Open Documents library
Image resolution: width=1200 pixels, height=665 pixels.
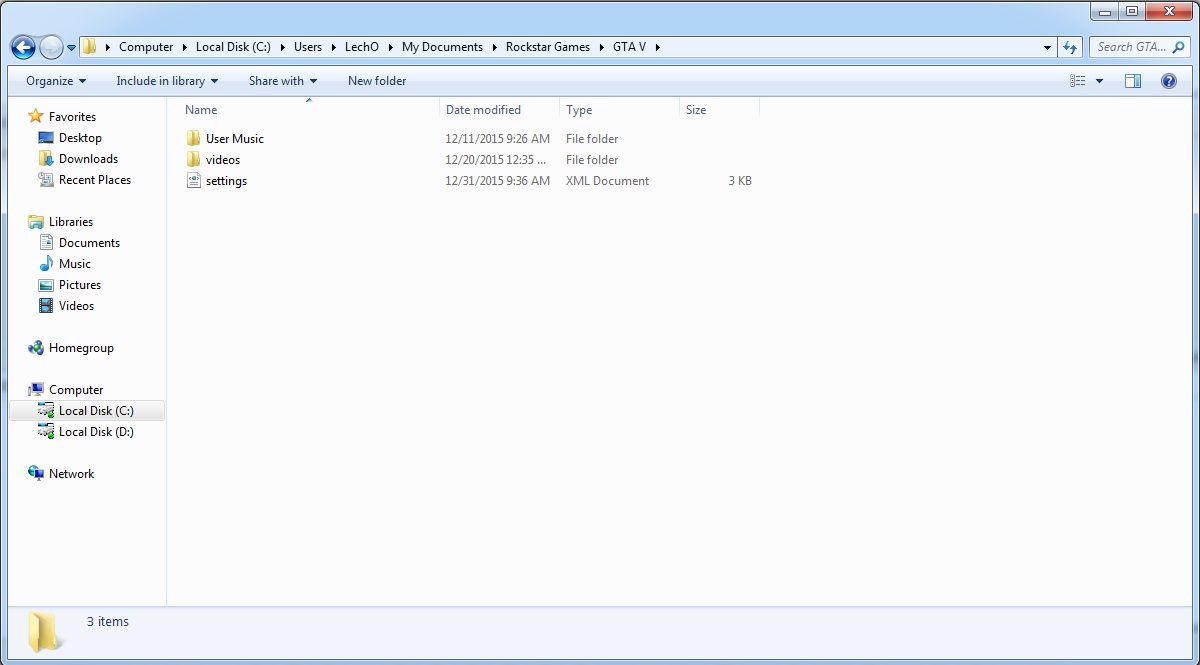tap(89, 243)
